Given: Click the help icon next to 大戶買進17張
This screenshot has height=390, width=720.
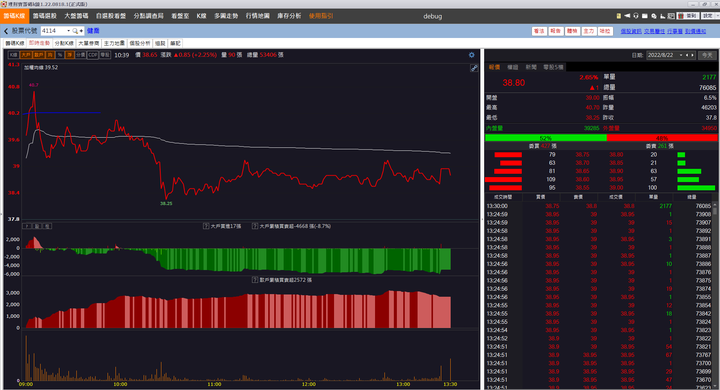Looking at the screenshot, I should coord(206,226).
